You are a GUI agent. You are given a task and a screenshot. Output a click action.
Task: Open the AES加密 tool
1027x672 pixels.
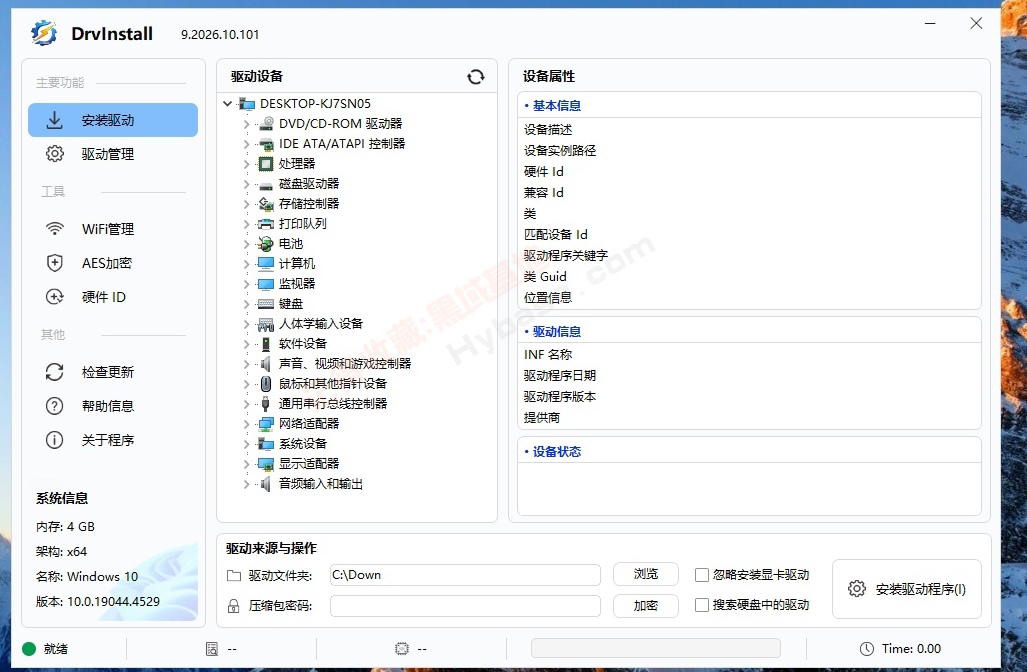pos(113,263)
